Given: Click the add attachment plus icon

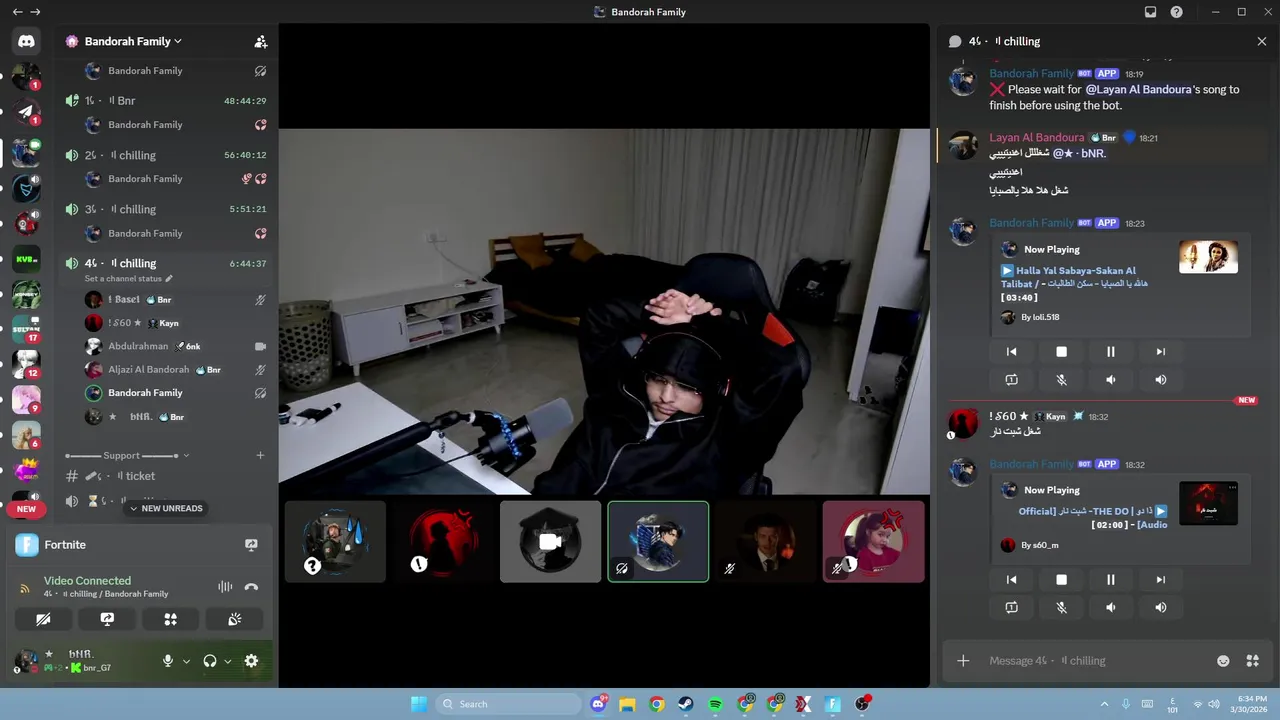Looking at the screenshot, I should (x=963, y=661).
